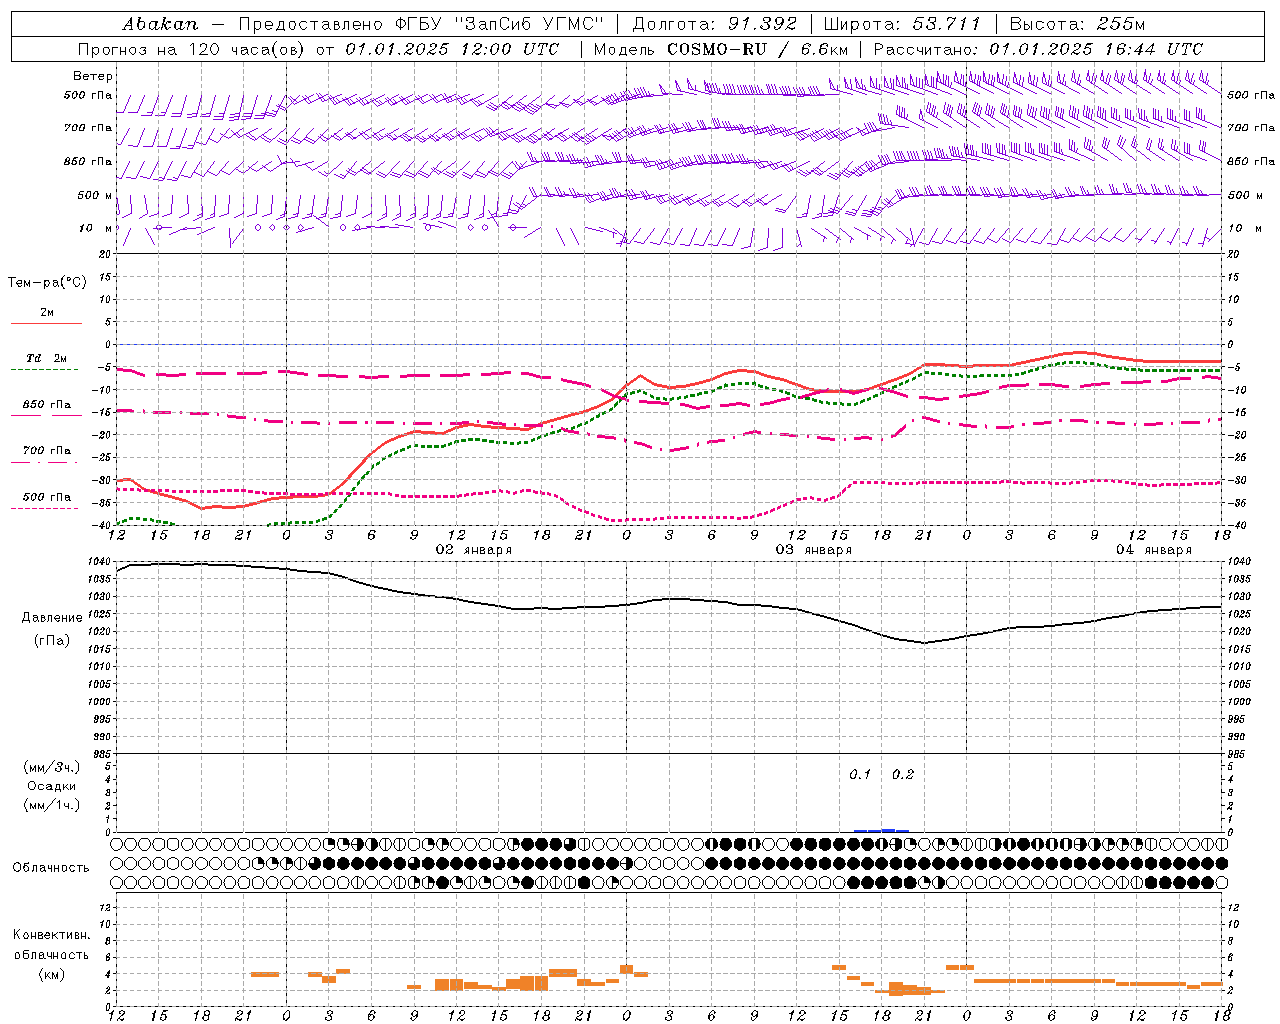The height and width of the screenshot is (1024, 1280).
Task: Click the 04 января date label
Action: [1154, 550]
